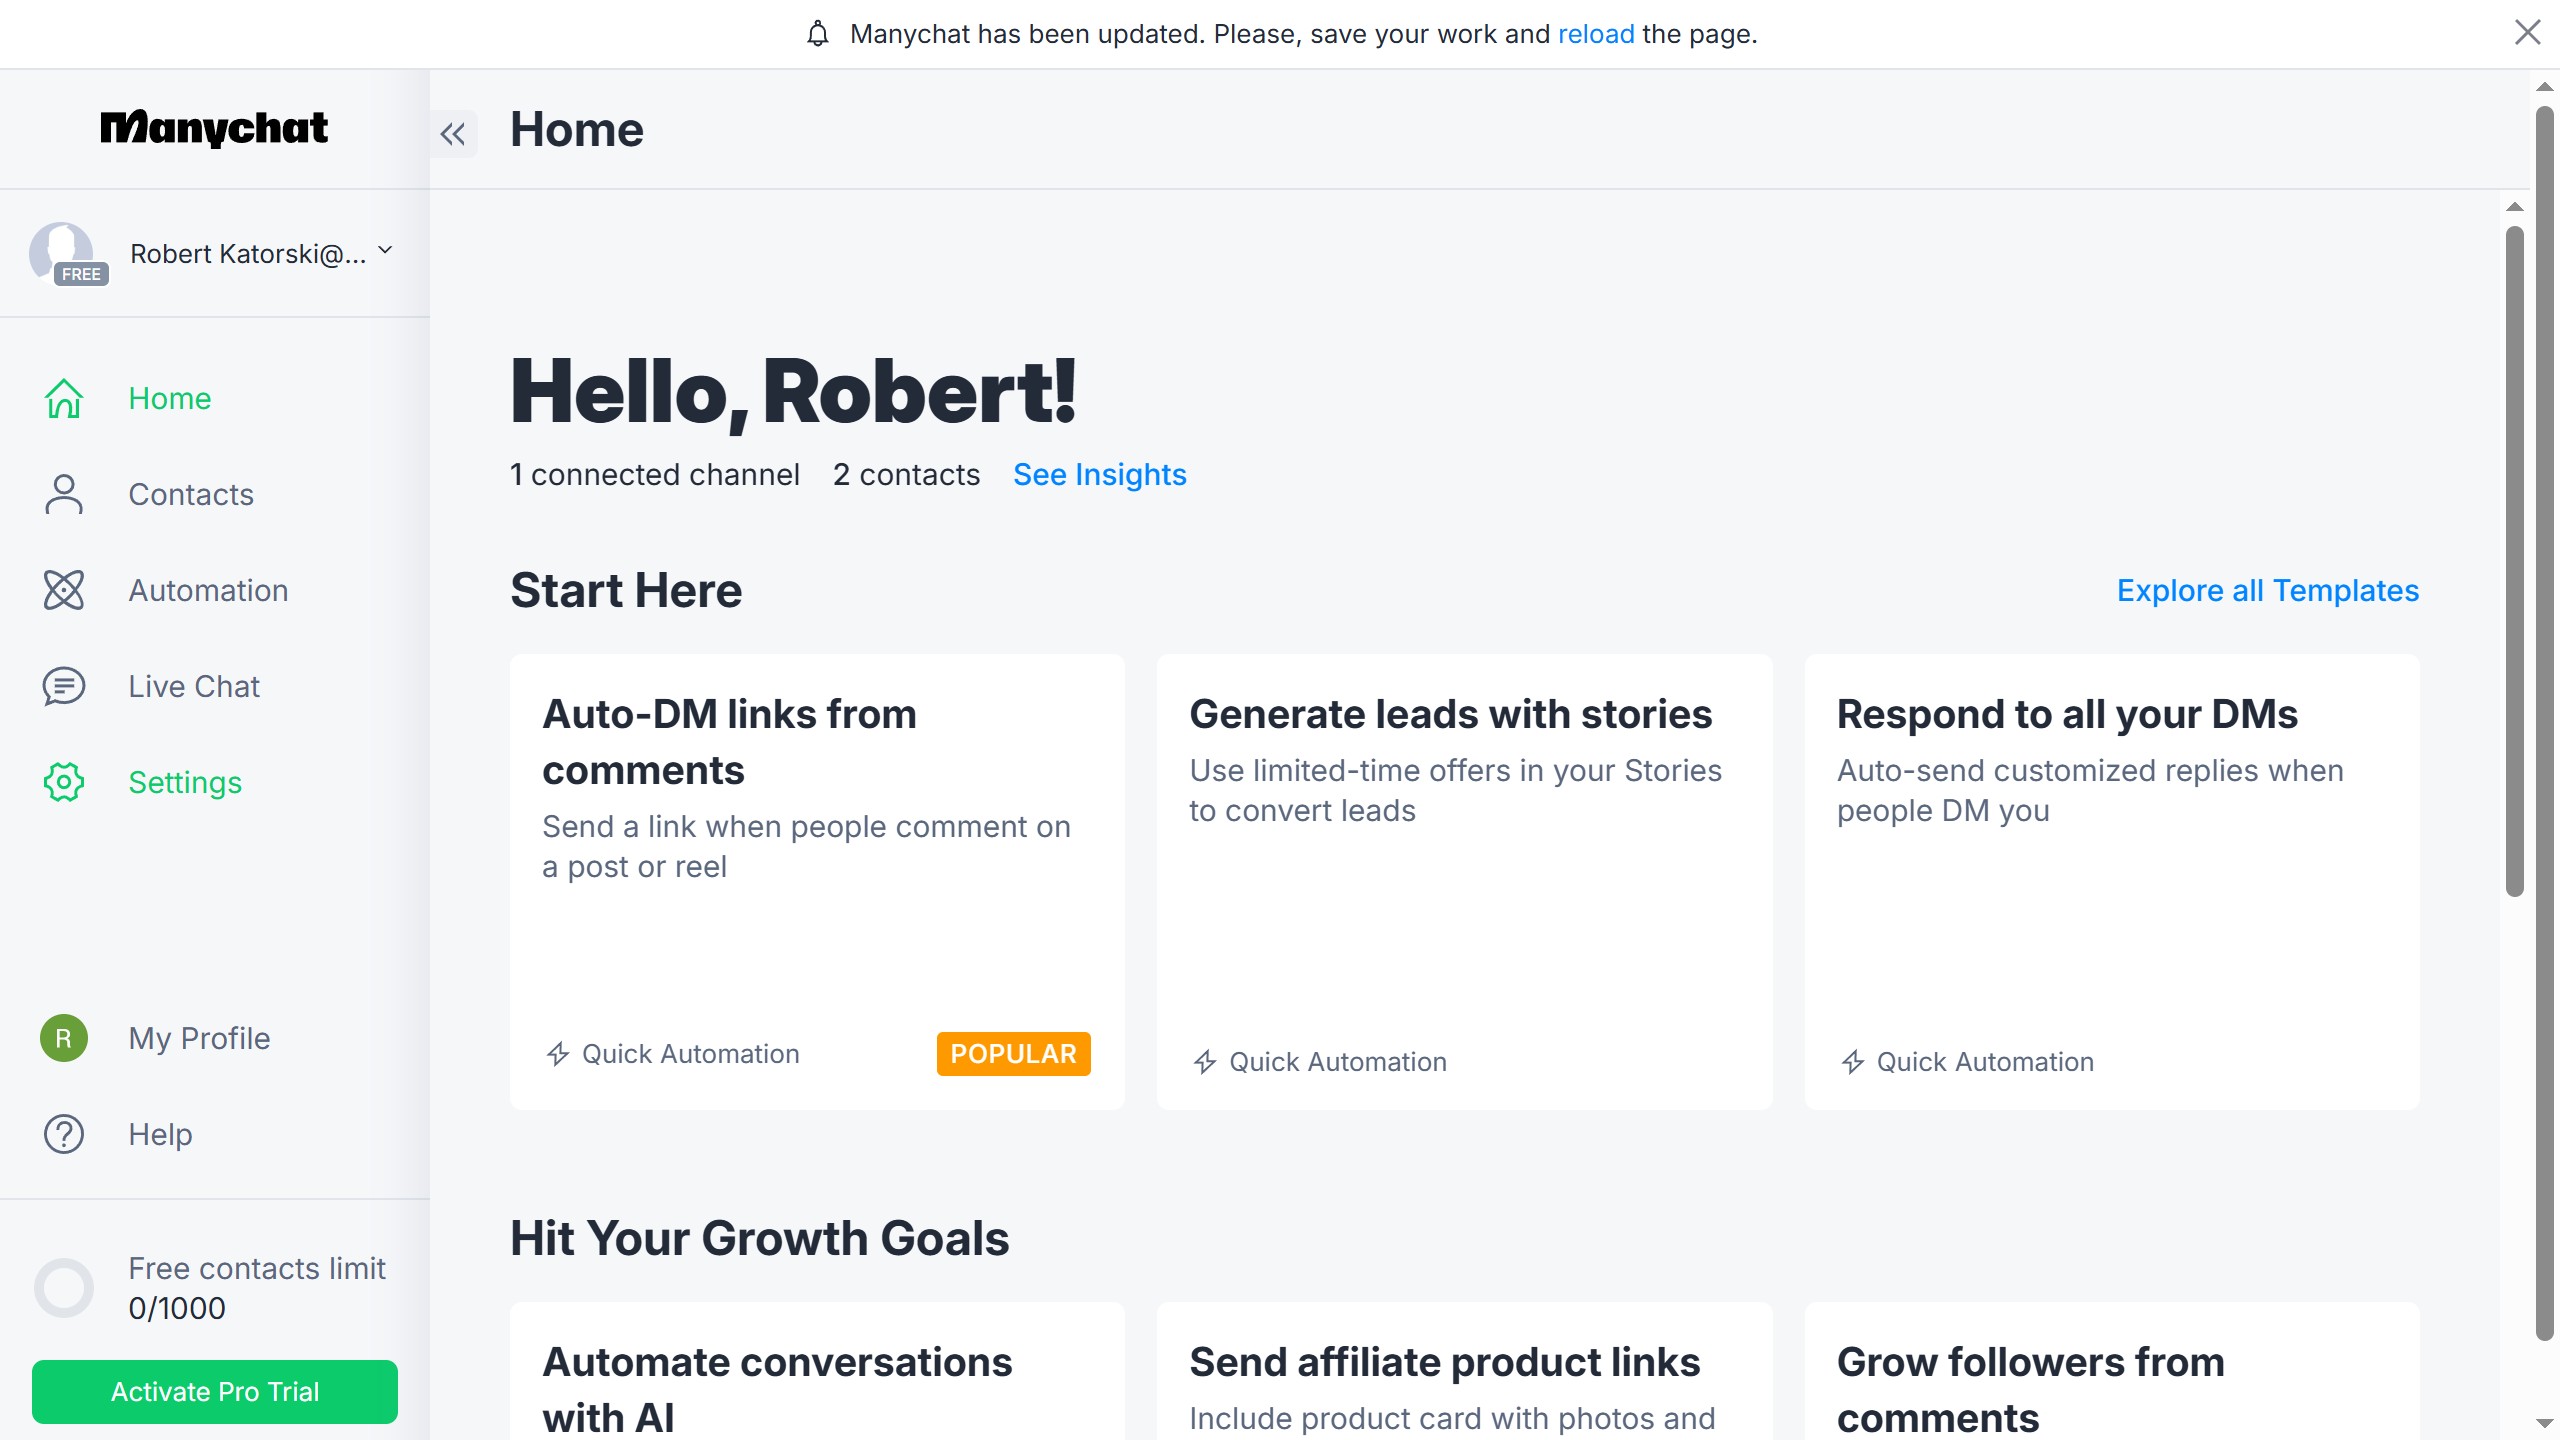The height and width of the screenshot is (1440, 2560).
Task: Open Respond to all your DMs template
Action: pos(2111,882)
